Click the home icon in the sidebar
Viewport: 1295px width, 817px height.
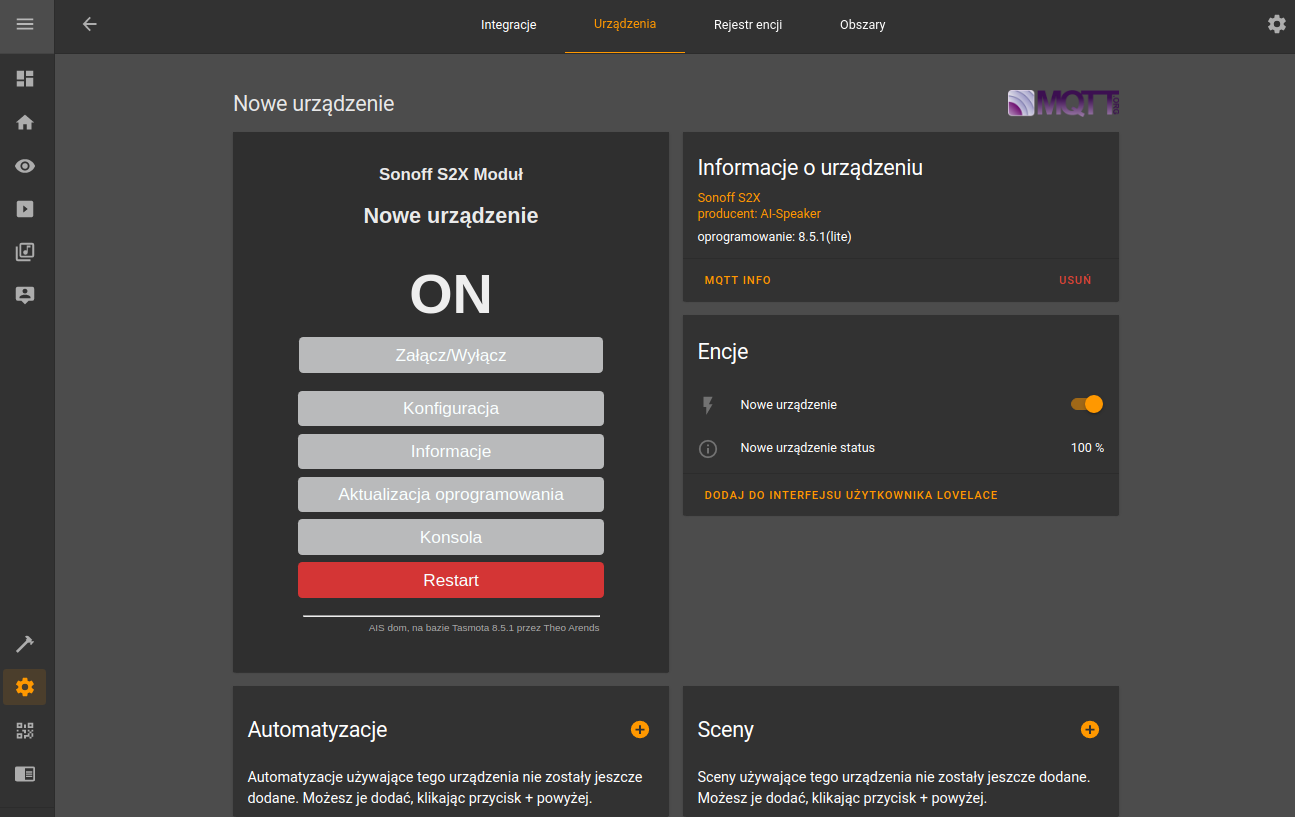tap(26, 122)
